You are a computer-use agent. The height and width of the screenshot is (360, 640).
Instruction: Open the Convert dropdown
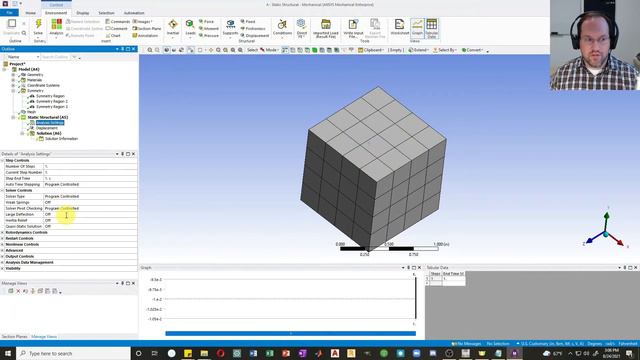pyautogui.click(x=472, y=50)
